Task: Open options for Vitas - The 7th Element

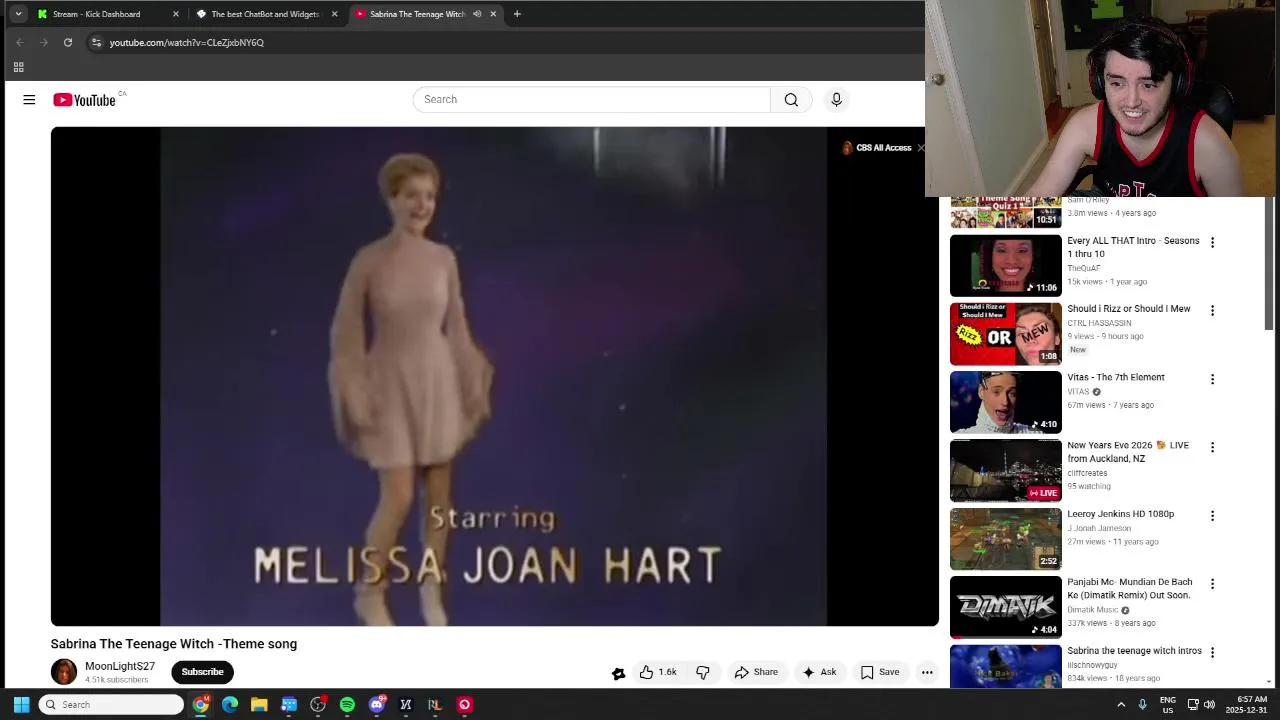Action: 1212,379
